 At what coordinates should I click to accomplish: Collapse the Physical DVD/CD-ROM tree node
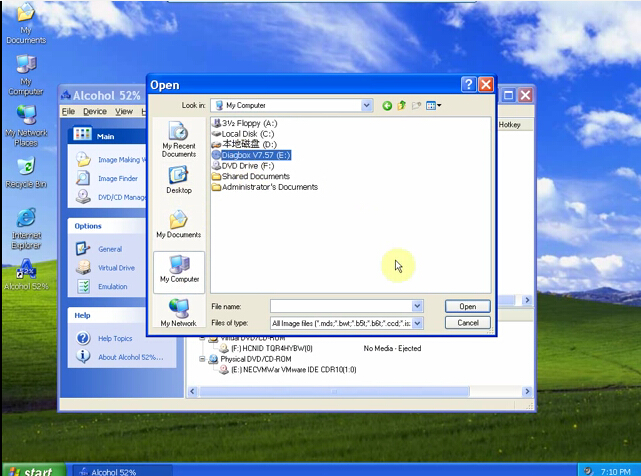[202, 359]
